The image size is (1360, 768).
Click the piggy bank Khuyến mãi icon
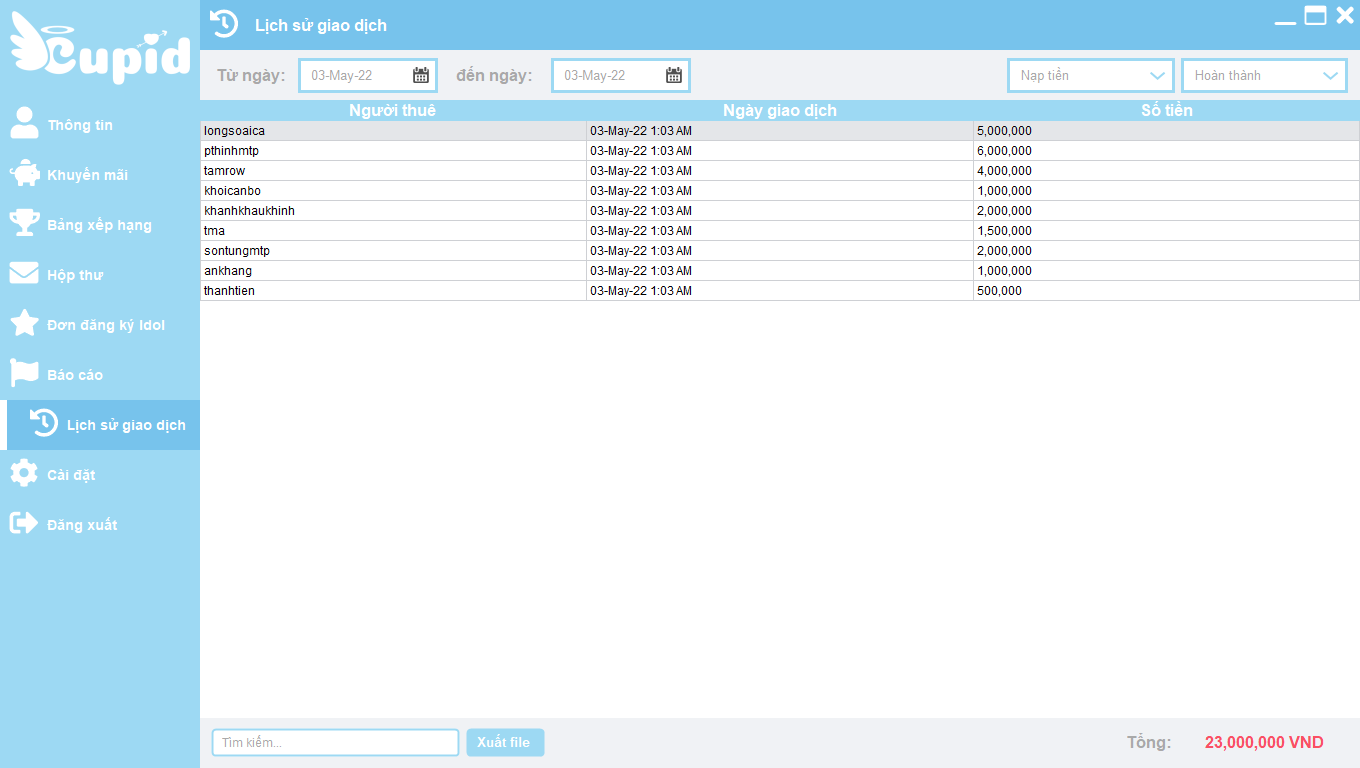point(24,174)
